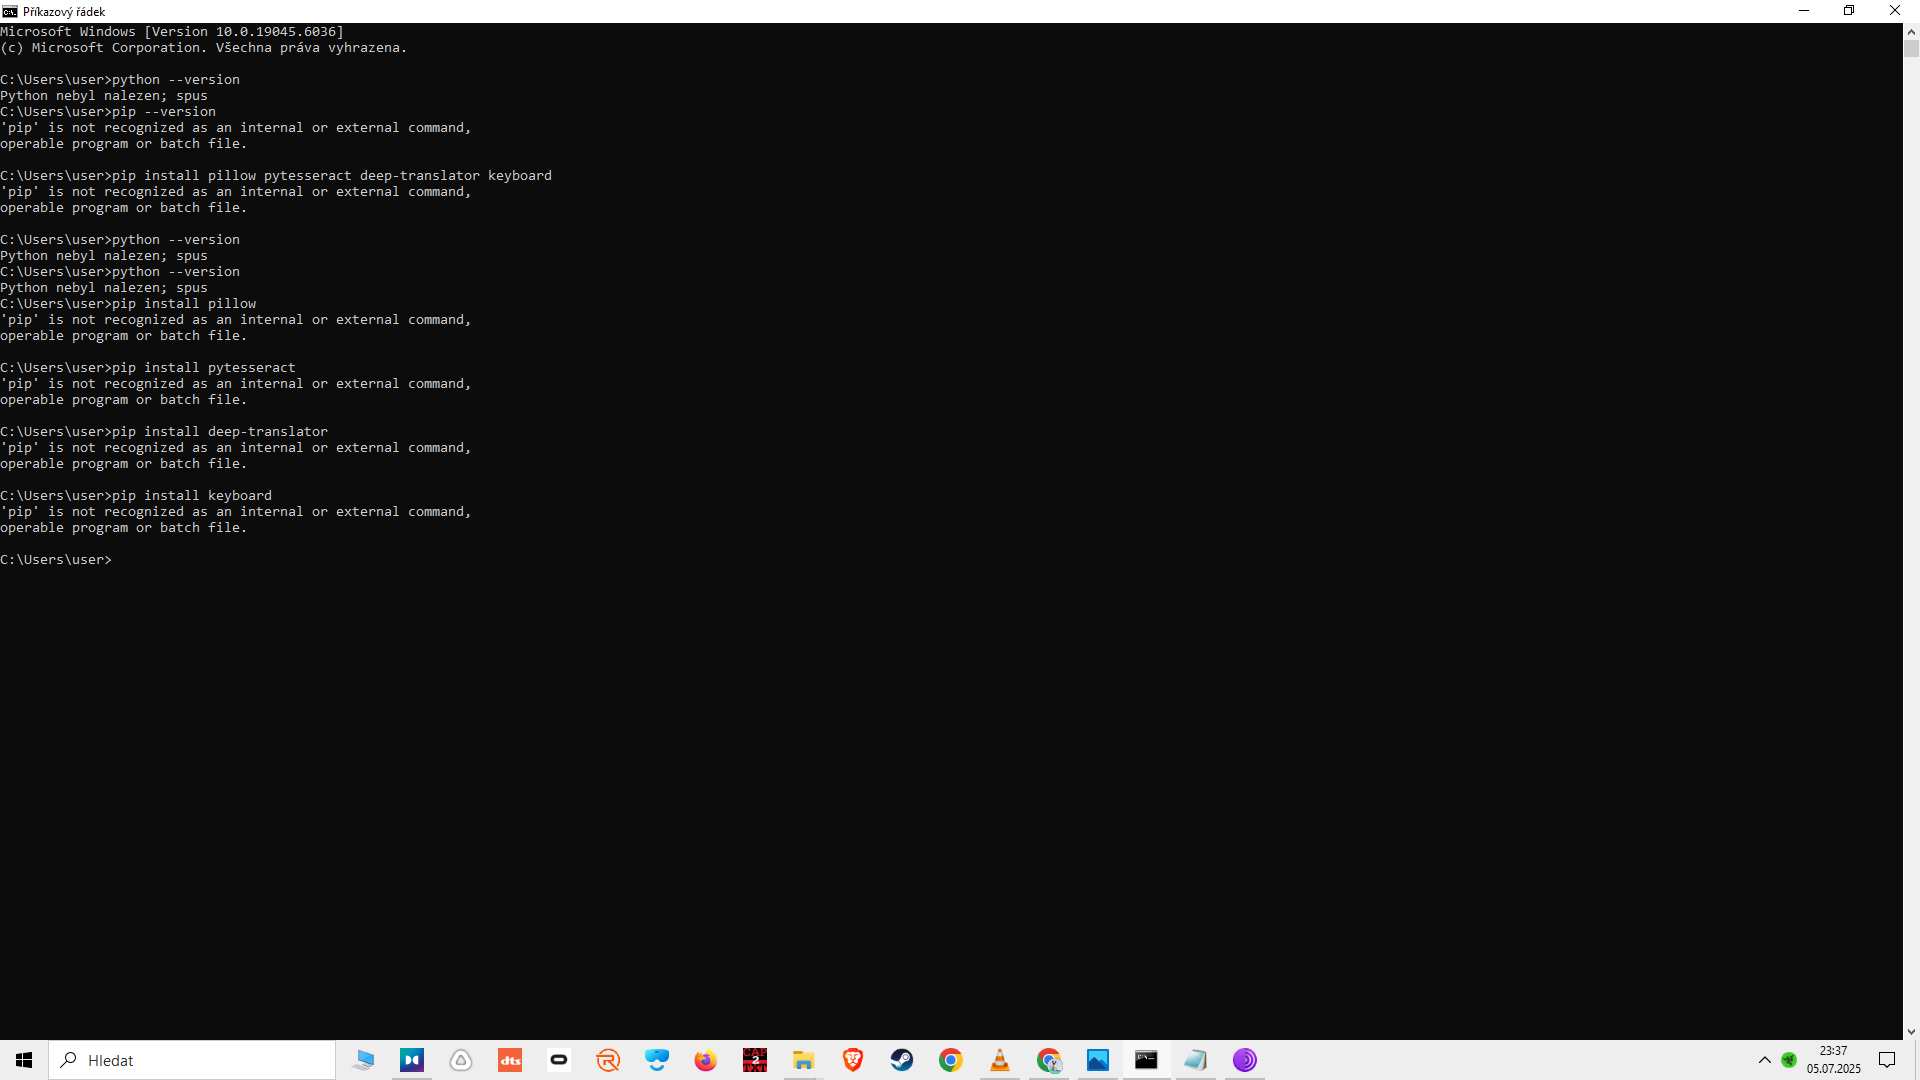
Task: Open the CAP2TXT app in taskbar
Action: [x=755, y=1060]
